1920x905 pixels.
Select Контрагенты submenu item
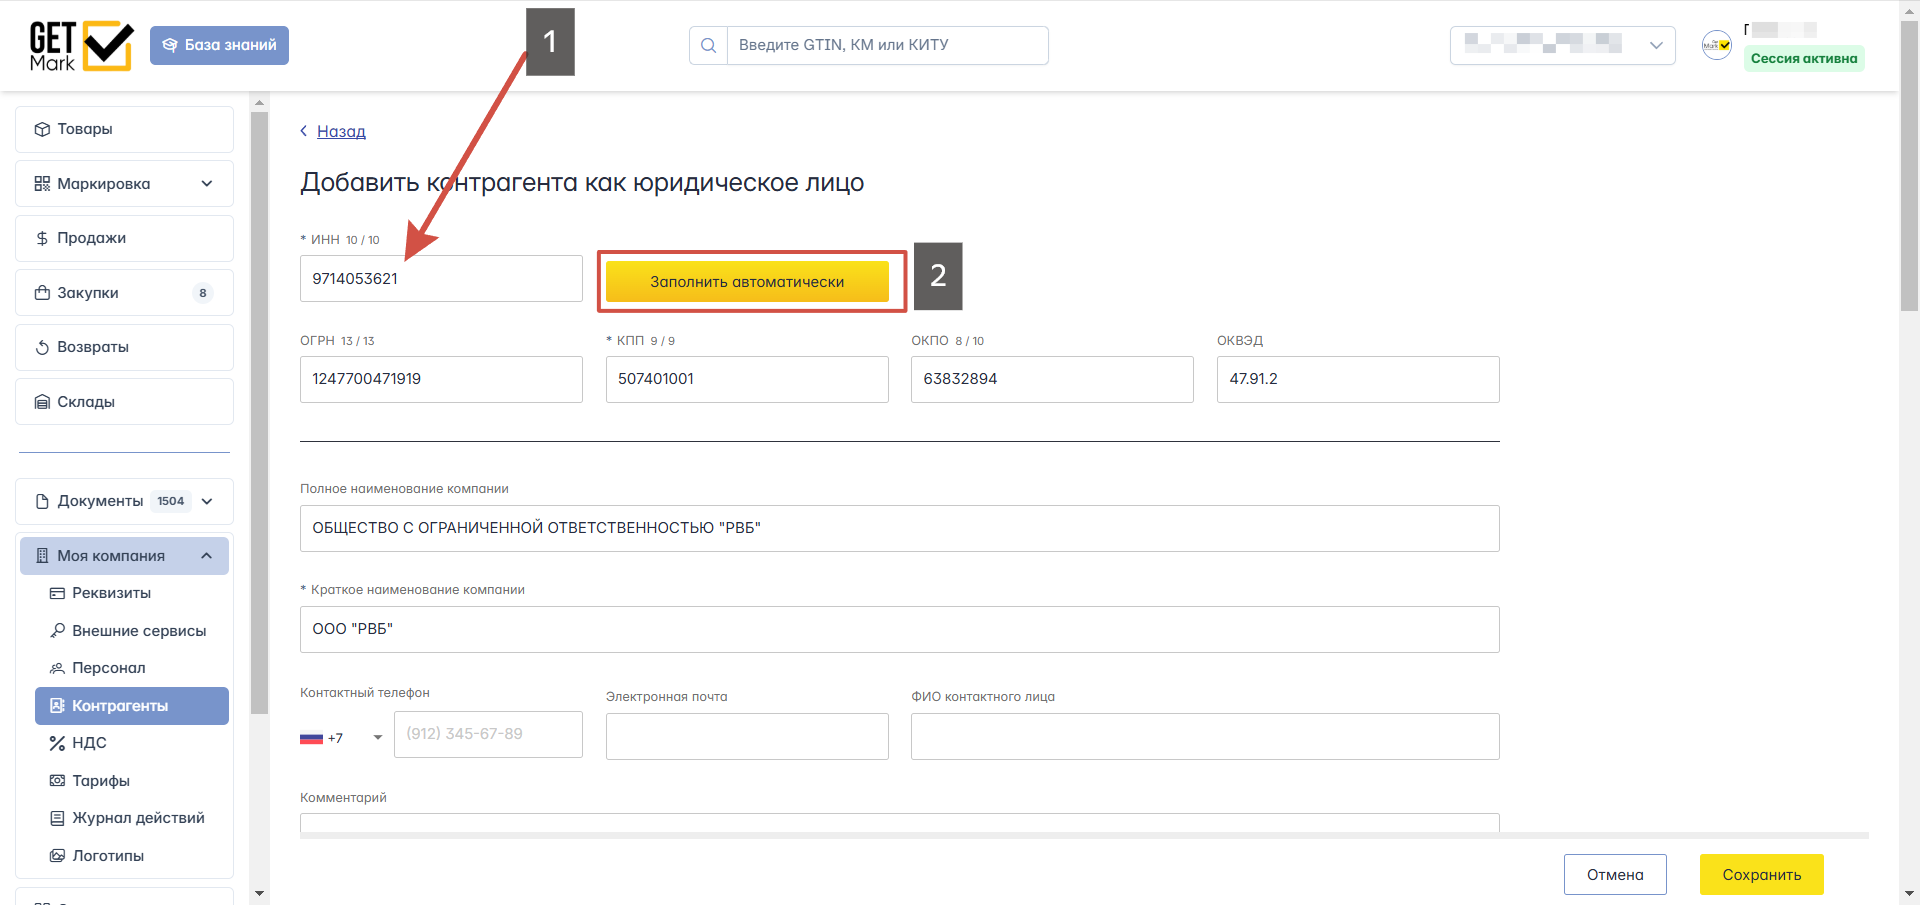pos(132,706)
